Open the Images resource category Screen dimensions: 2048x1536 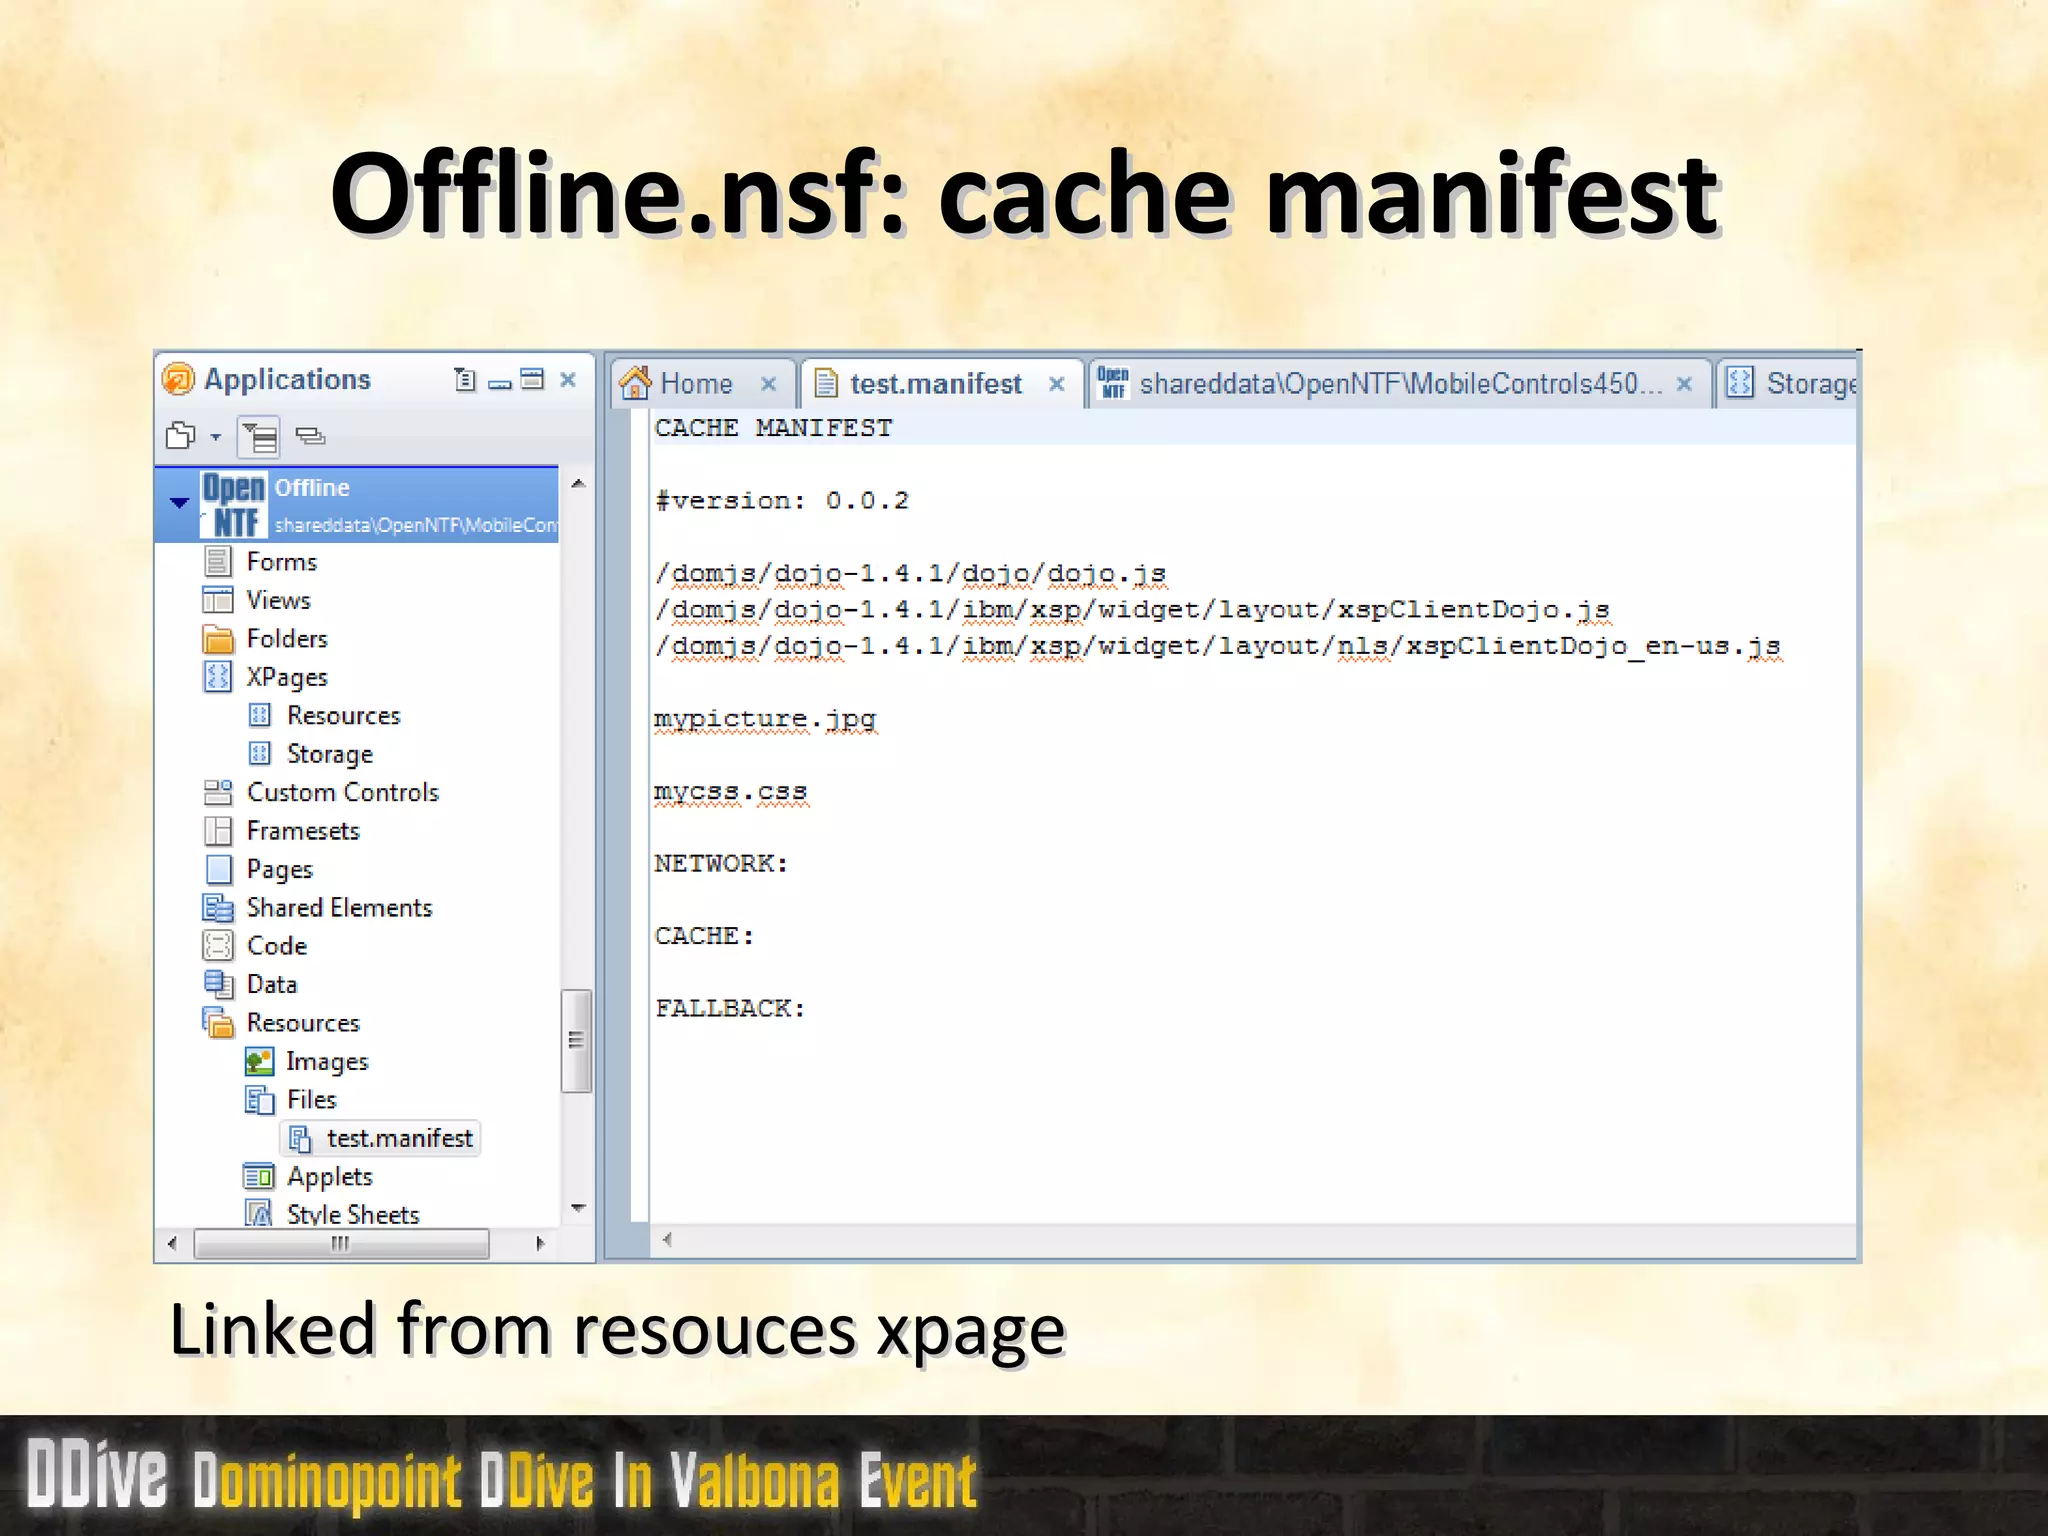click(x=327, y=1061)
